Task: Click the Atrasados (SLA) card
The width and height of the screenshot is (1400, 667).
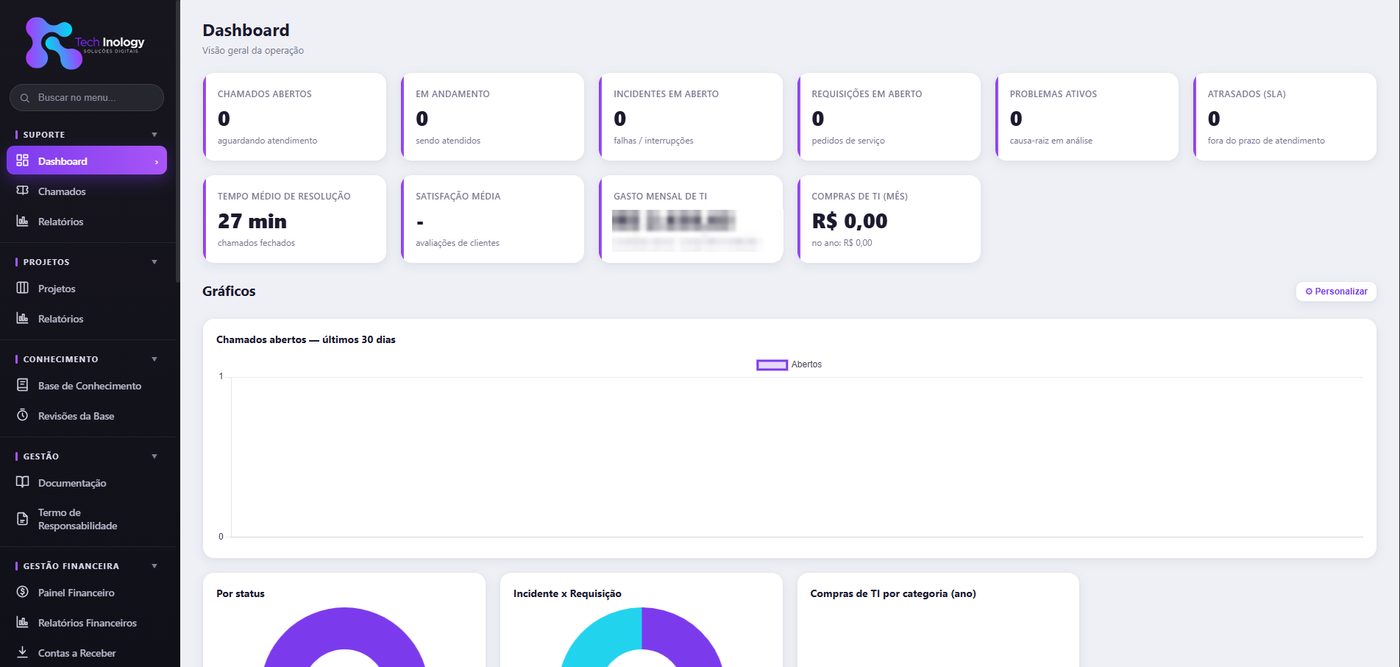Action: [1284, 117]
